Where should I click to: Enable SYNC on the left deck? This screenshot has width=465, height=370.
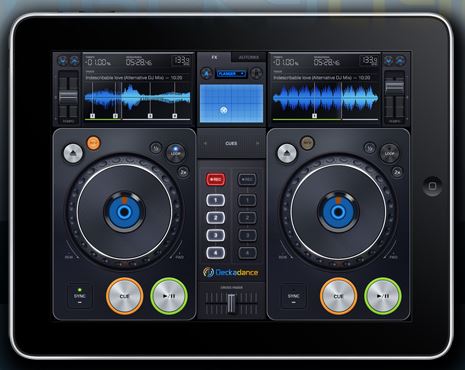coord(79,296)
